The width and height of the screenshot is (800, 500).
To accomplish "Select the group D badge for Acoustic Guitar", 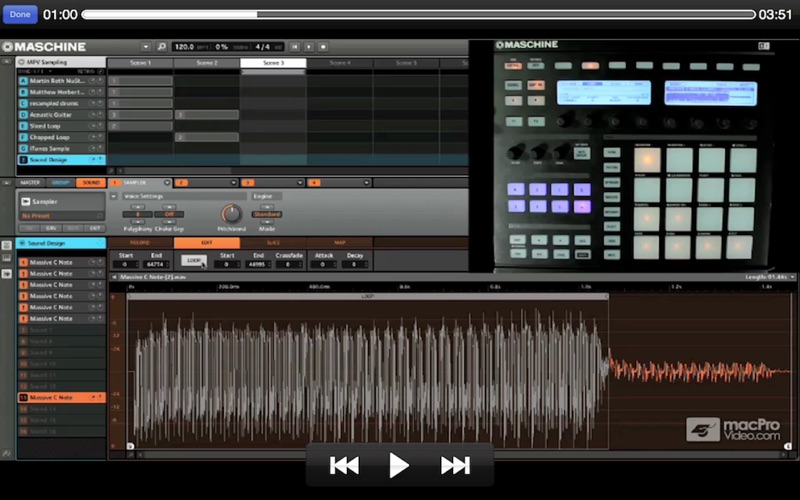I will [23, 115].
